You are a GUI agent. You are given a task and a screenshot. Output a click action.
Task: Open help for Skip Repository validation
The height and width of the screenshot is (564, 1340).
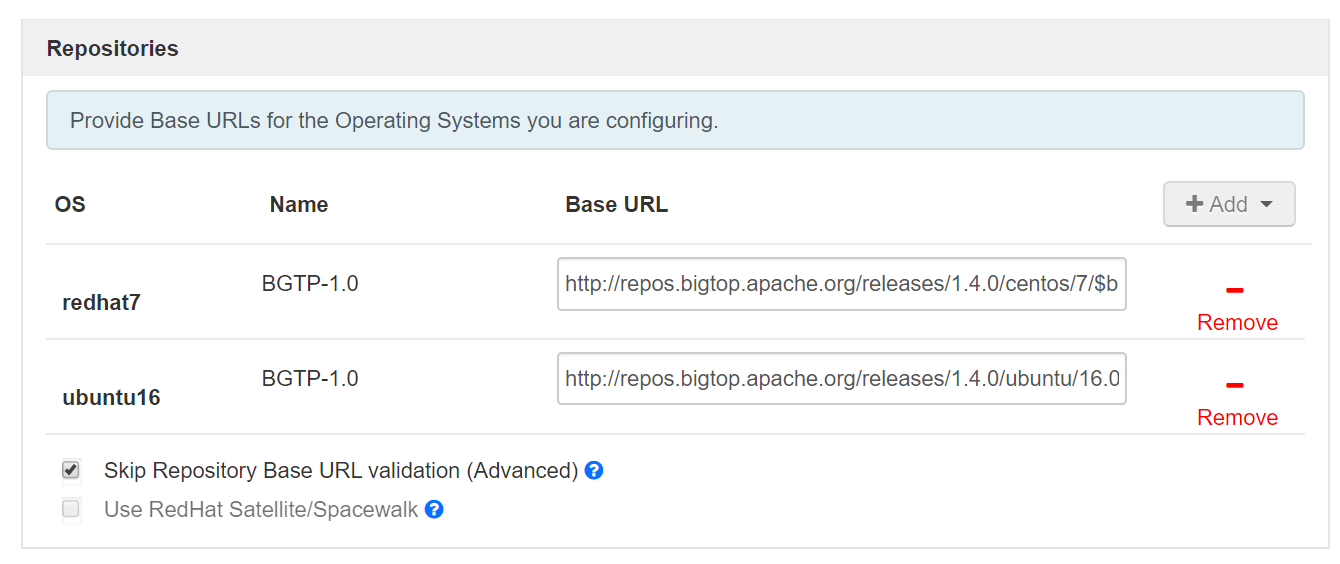[x=594, y=470]
